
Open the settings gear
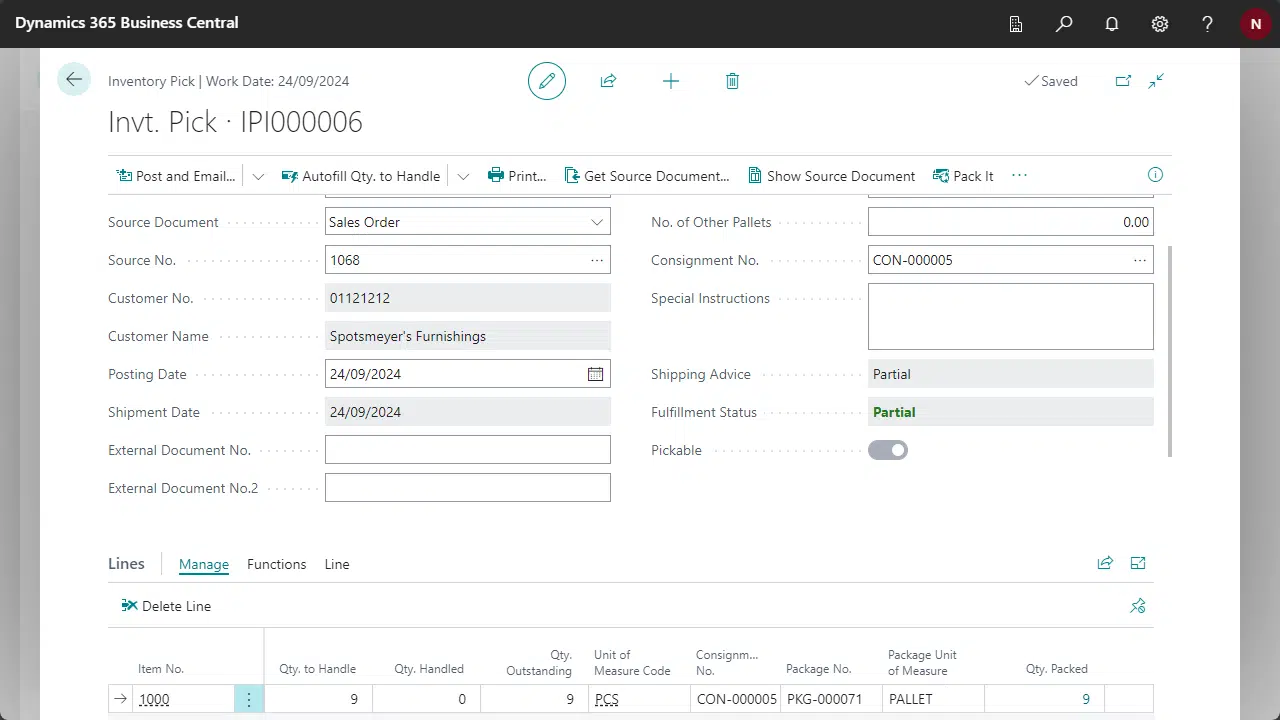(x=1160, y=23)
